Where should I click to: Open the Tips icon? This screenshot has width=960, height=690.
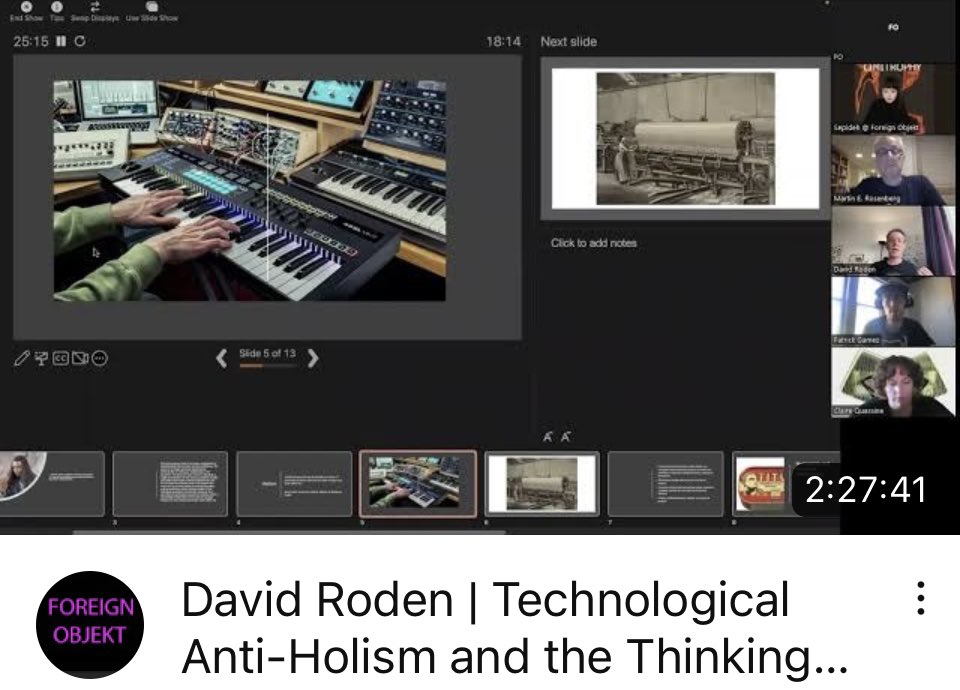pos(57,7)
